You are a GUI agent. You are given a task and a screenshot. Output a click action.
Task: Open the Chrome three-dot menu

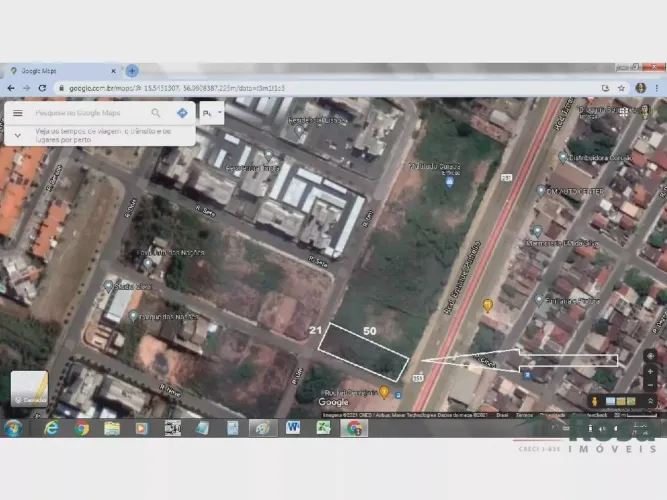tap(657, 88)
